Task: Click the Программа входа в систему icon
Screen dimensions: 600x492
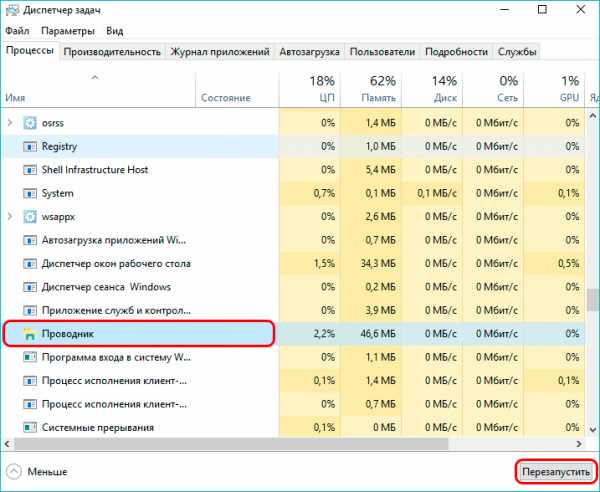Action: point(30,357)
